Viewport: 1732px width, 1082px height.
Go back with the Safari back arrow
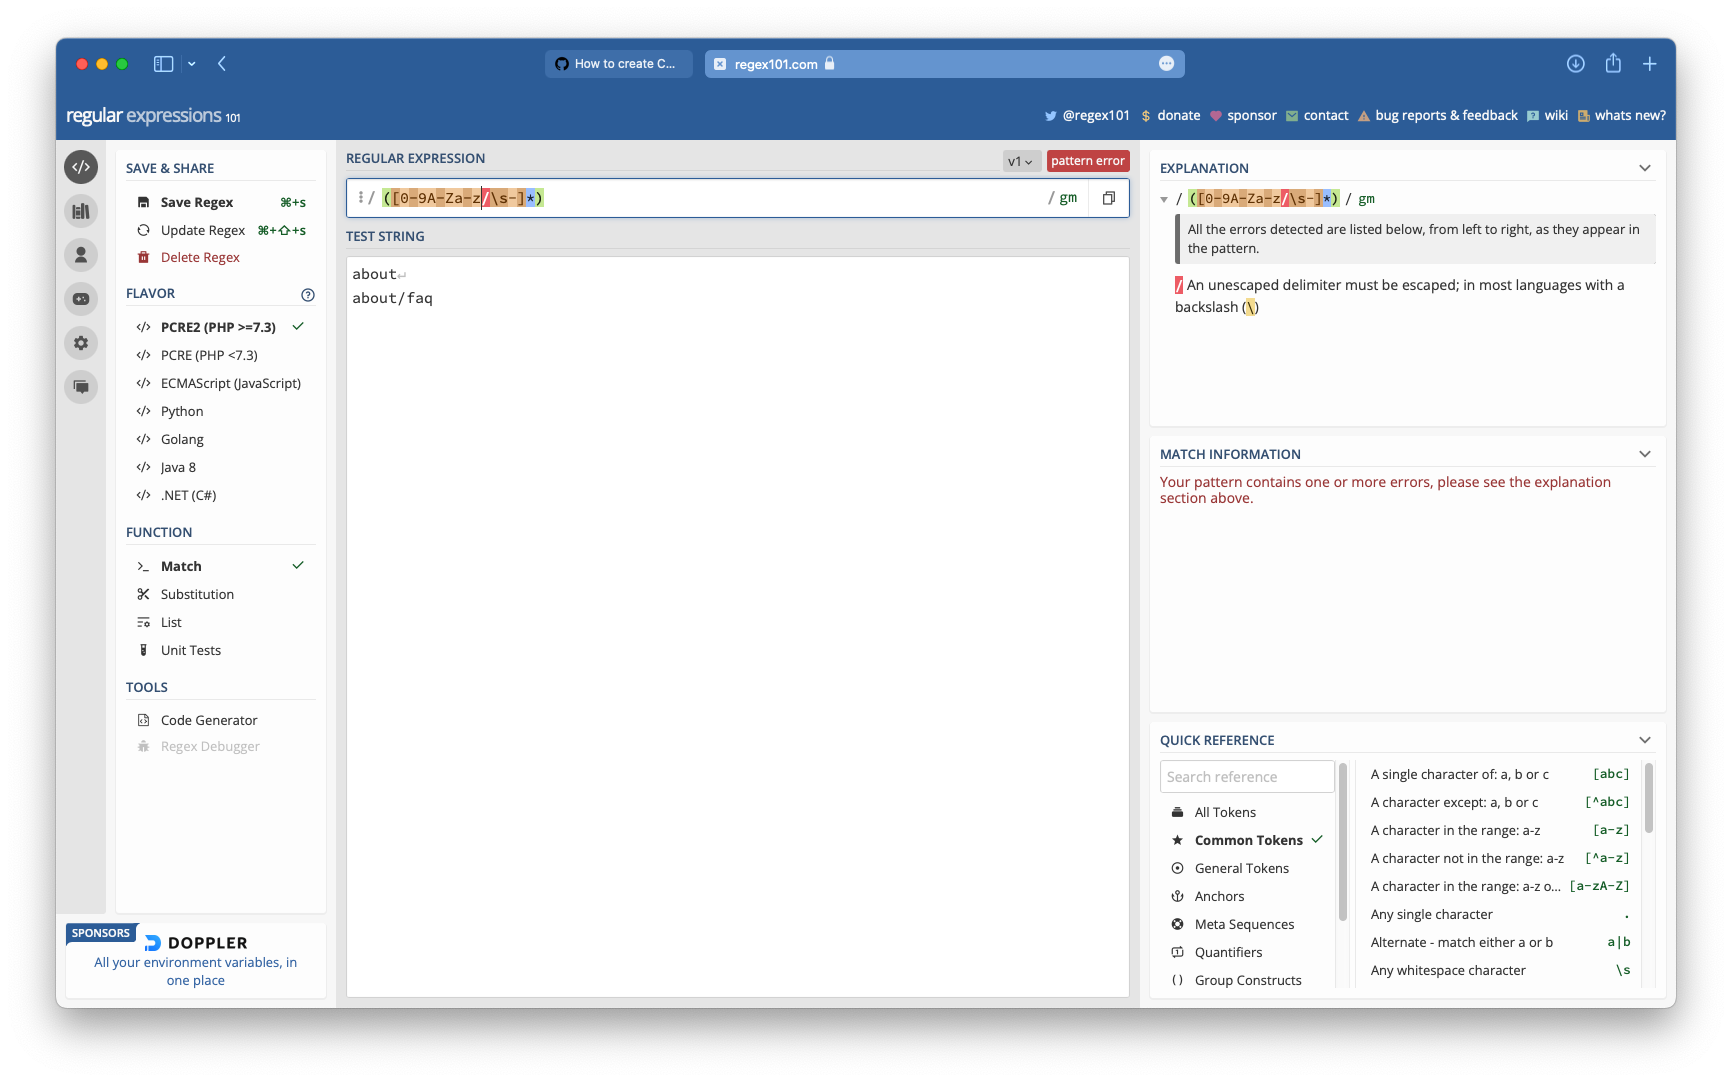pos(222,64)
